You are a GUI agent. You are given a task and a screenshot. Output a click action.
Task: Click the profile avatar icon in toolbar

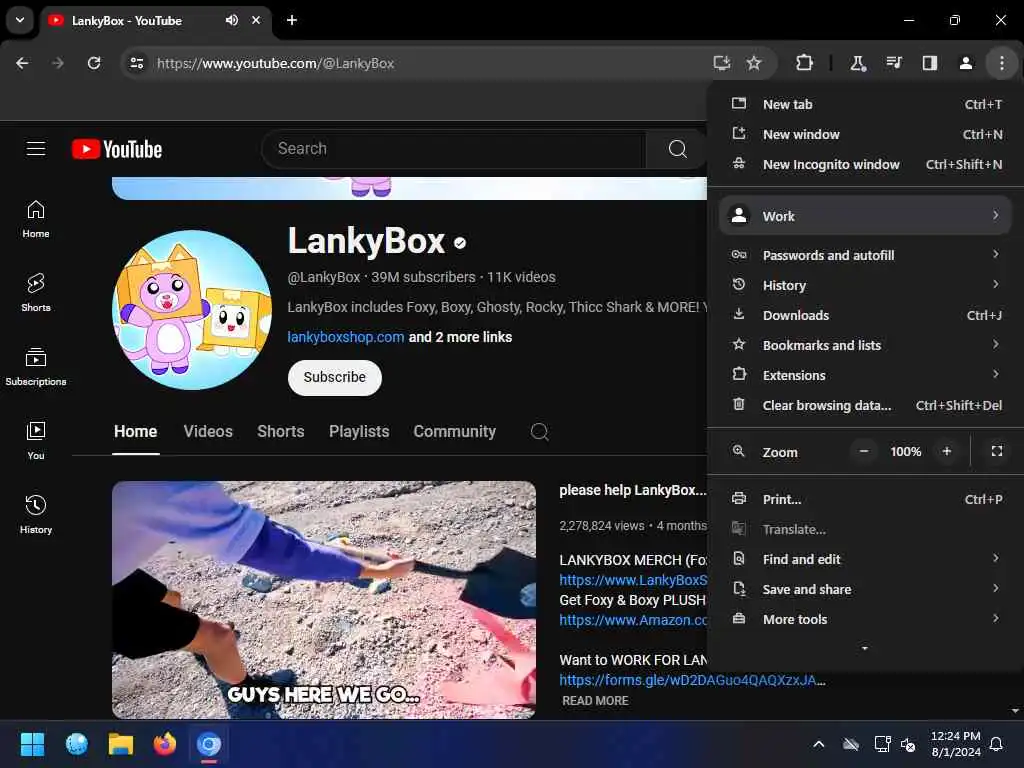965,63
